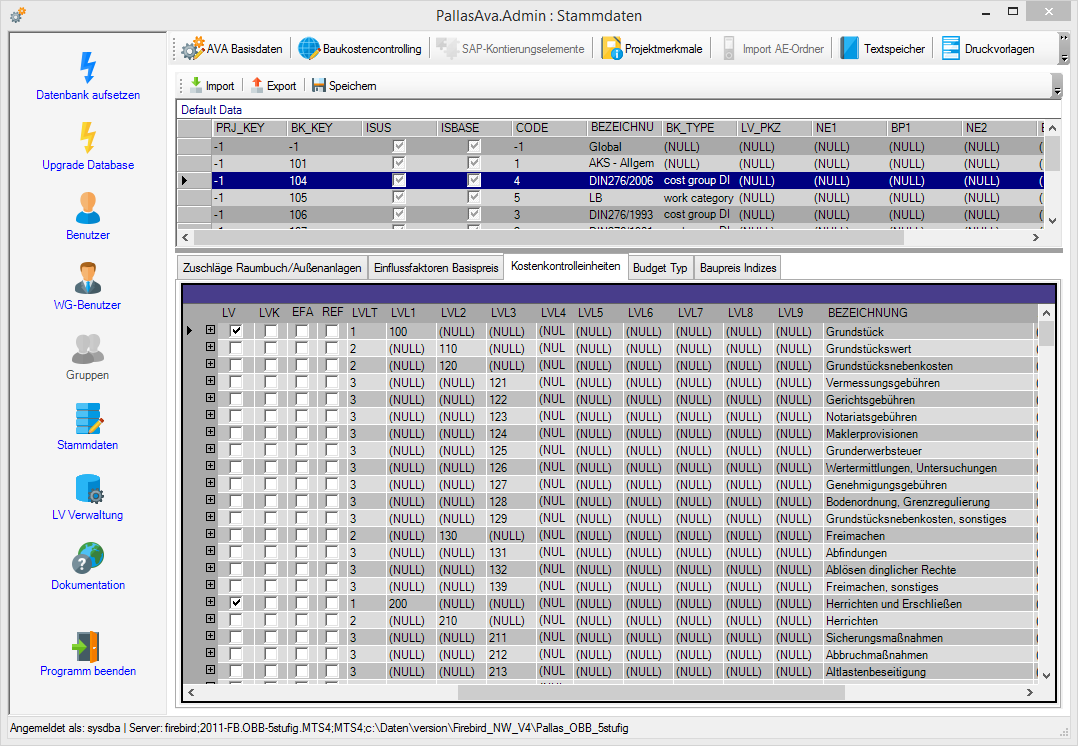This screenshot has width=1078, height=746.
Task: Uncheck LV checkbox for Grundstück row
Action: click(x=236, y=331)
